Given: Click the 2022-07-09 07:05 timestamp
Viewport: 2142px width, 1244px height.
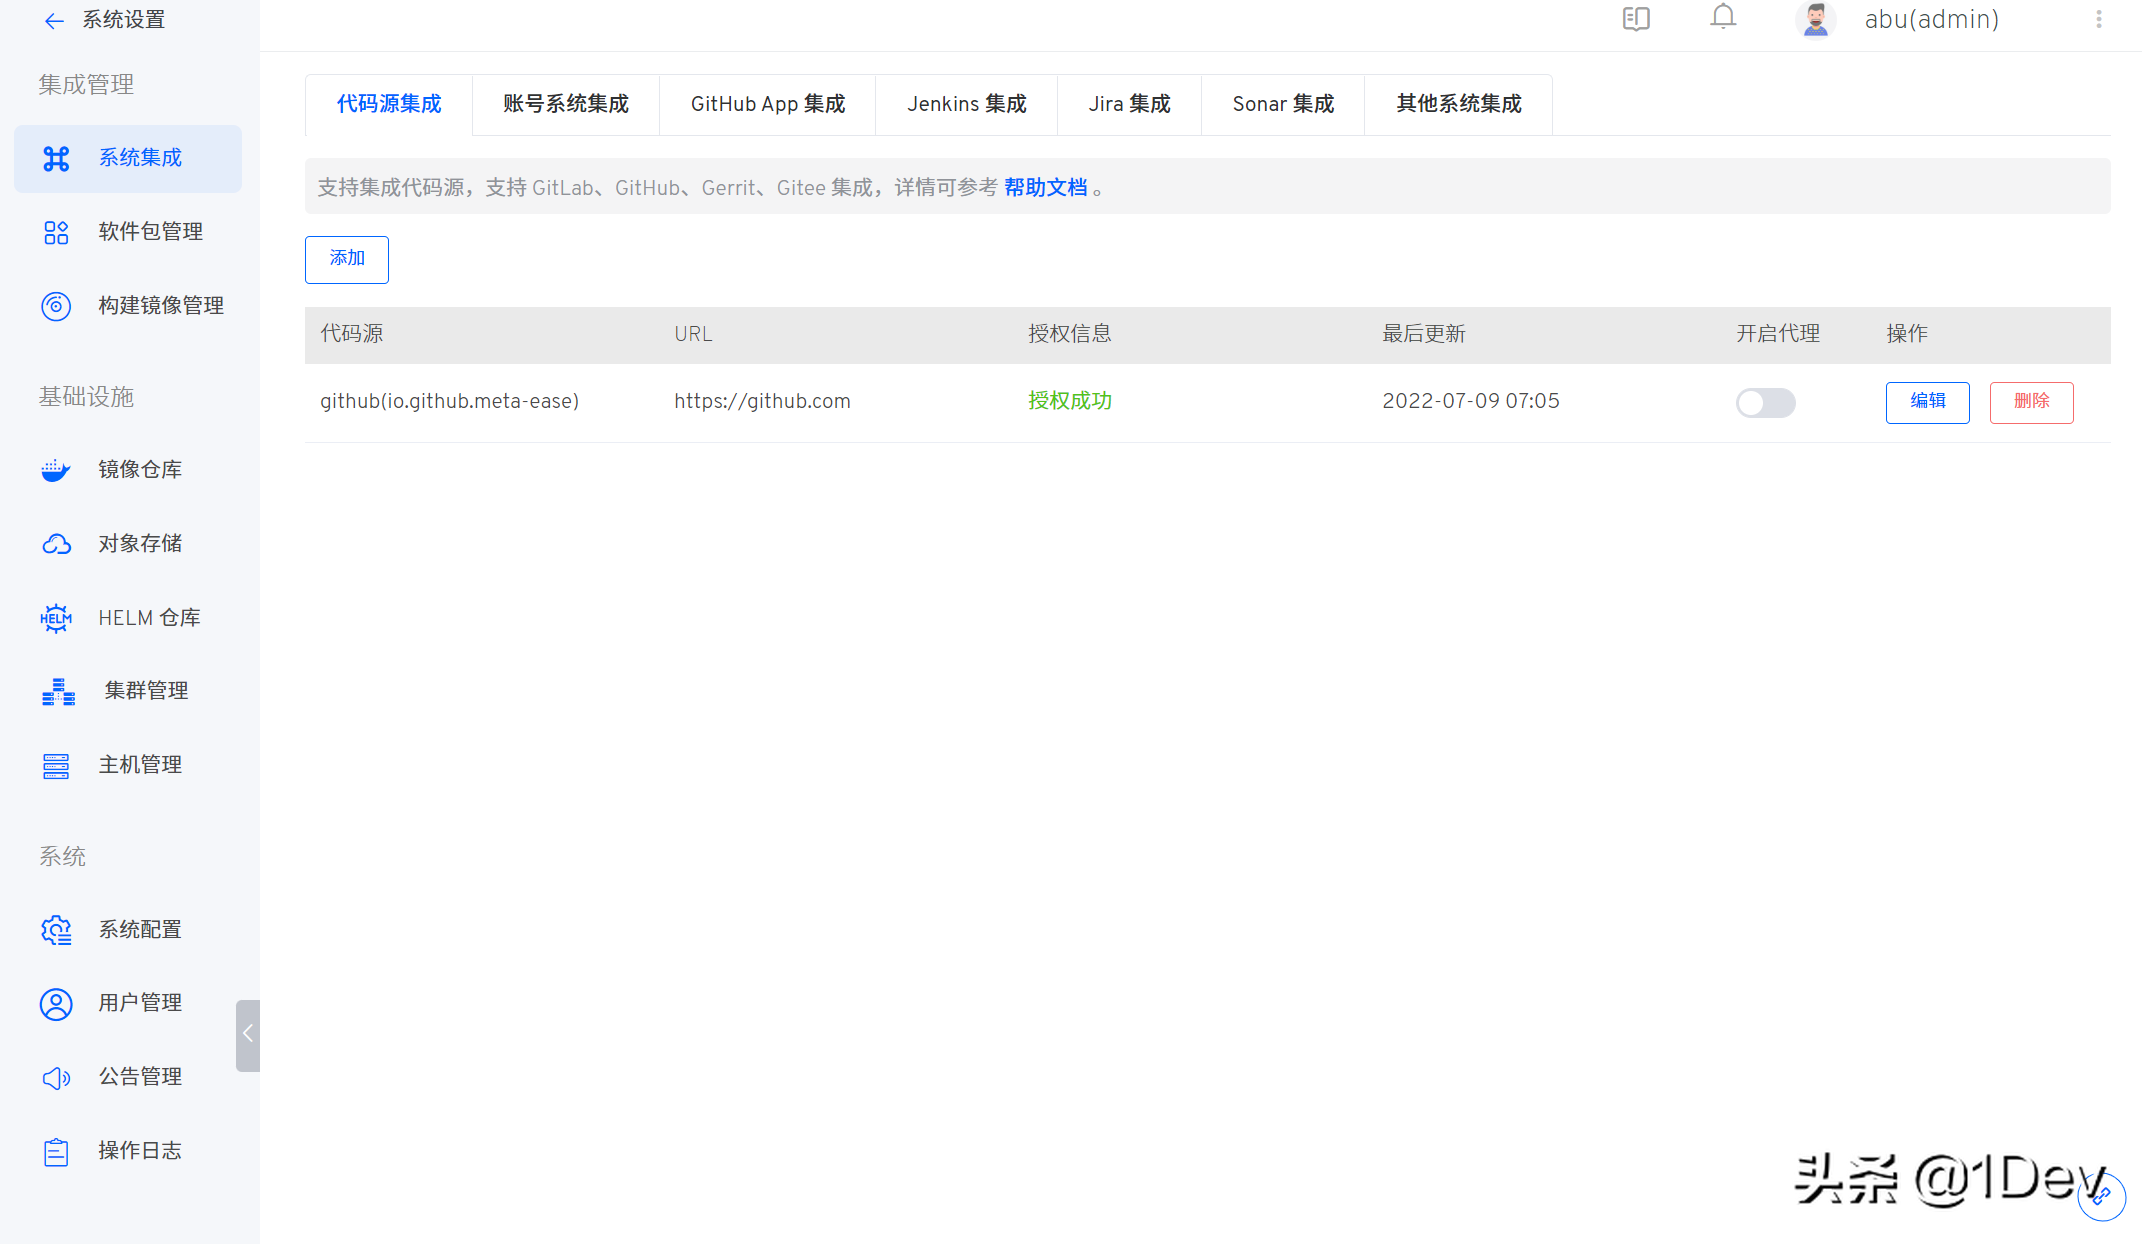Looking at the screenshot, I should [1471, 402].
